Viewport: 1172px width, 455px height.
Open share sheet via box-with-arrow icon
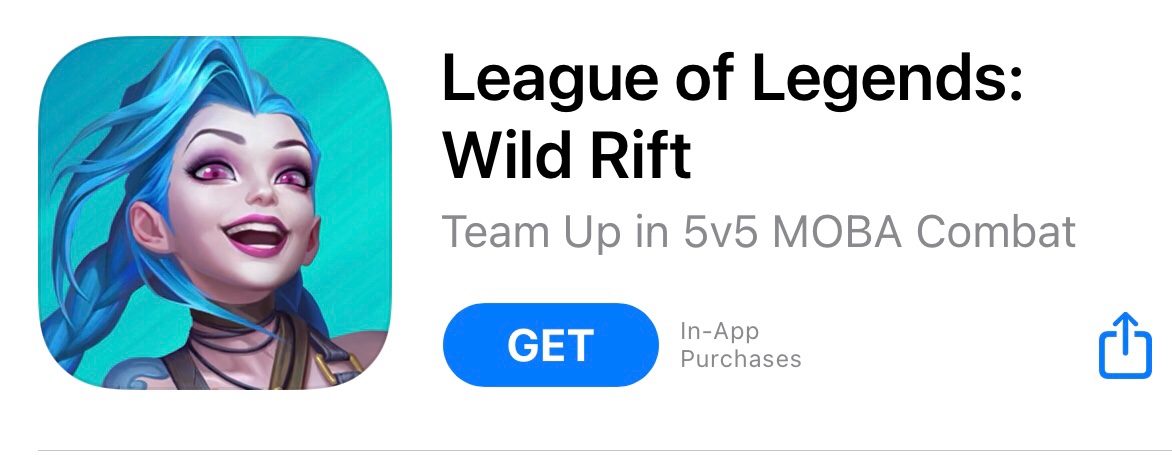tap(1124, 345)
